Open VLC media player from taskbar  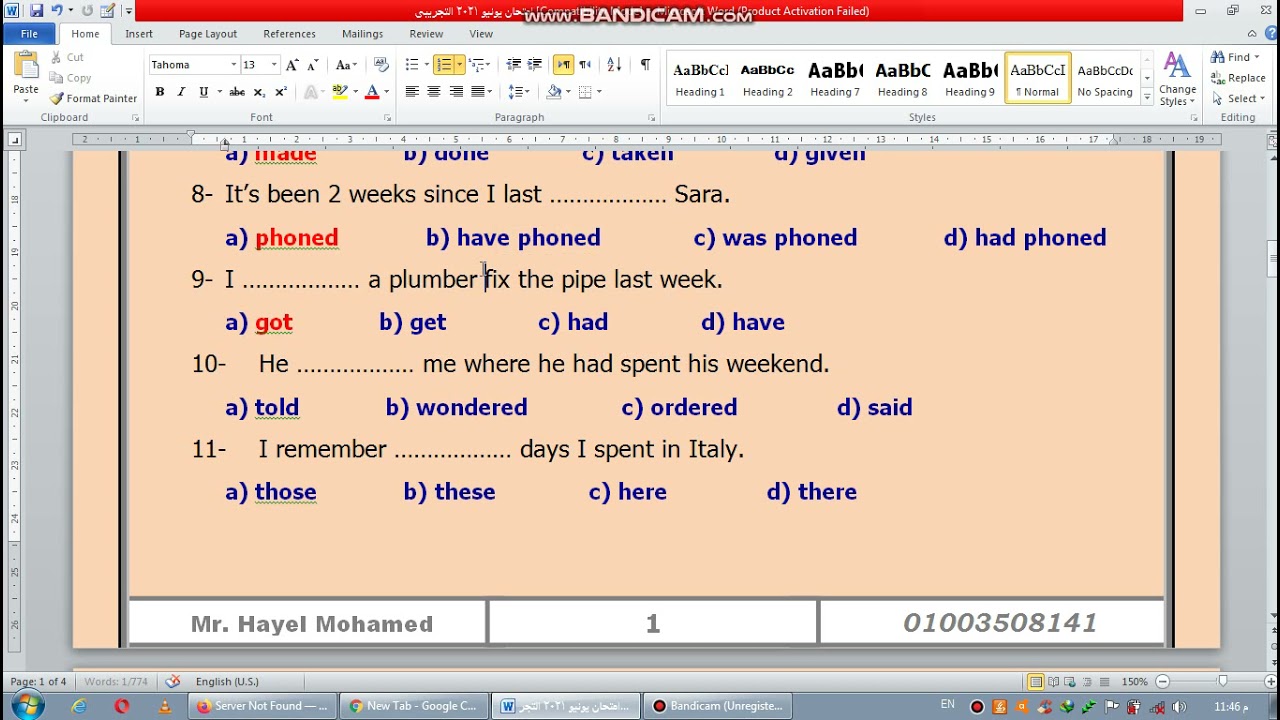(x=165, y=706)
